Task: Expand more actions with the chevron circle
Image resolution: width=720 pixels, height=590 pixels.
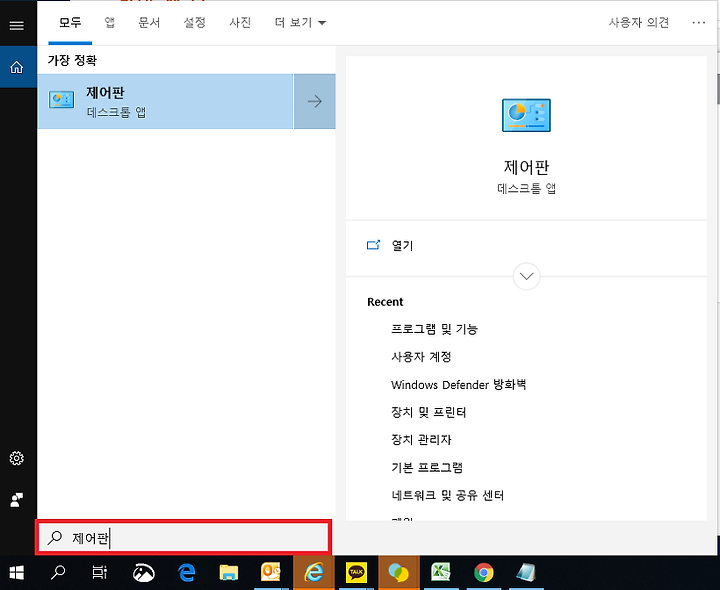Action: pyautogui.click(x=526, y=276)
